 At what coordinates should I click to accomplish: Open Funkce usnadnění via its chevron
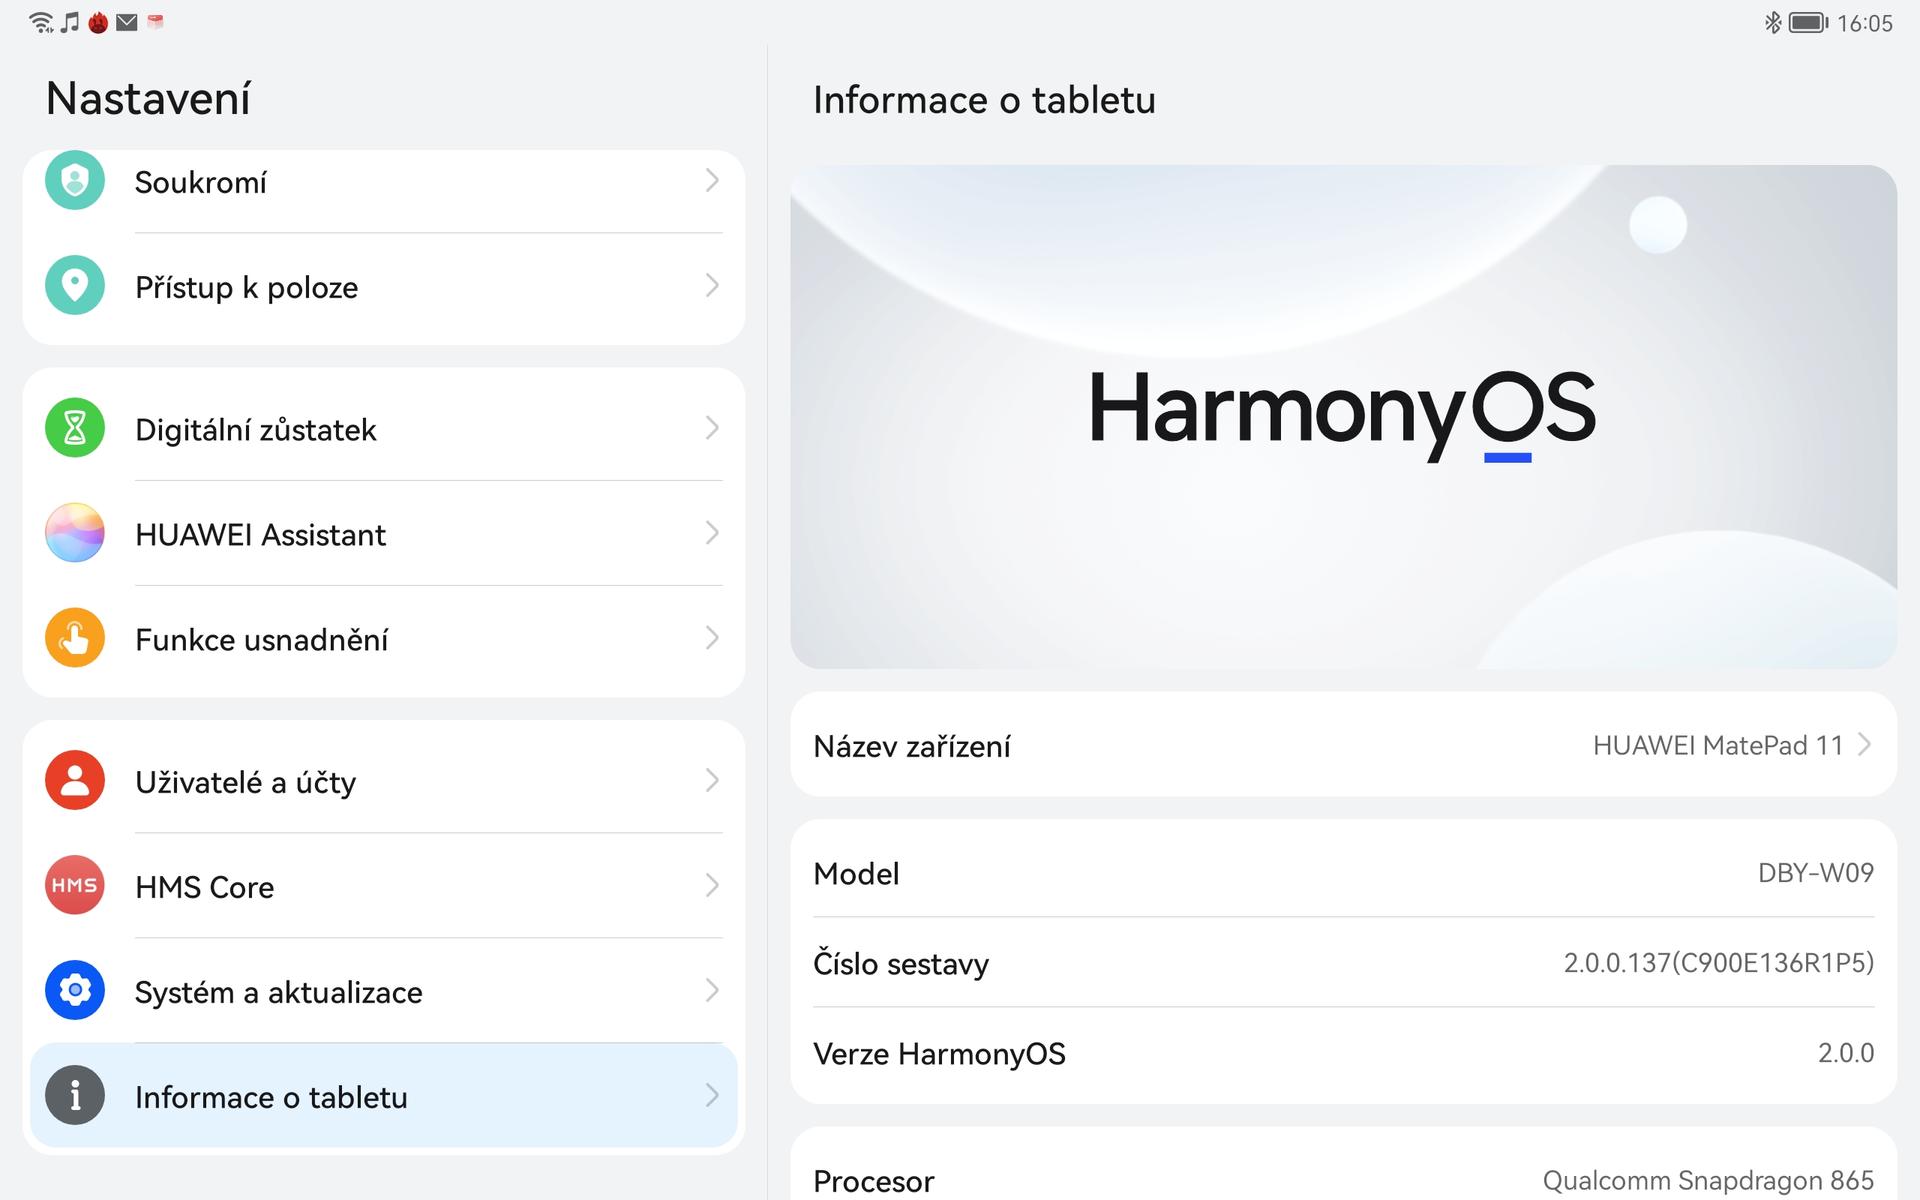pos(712,638)
